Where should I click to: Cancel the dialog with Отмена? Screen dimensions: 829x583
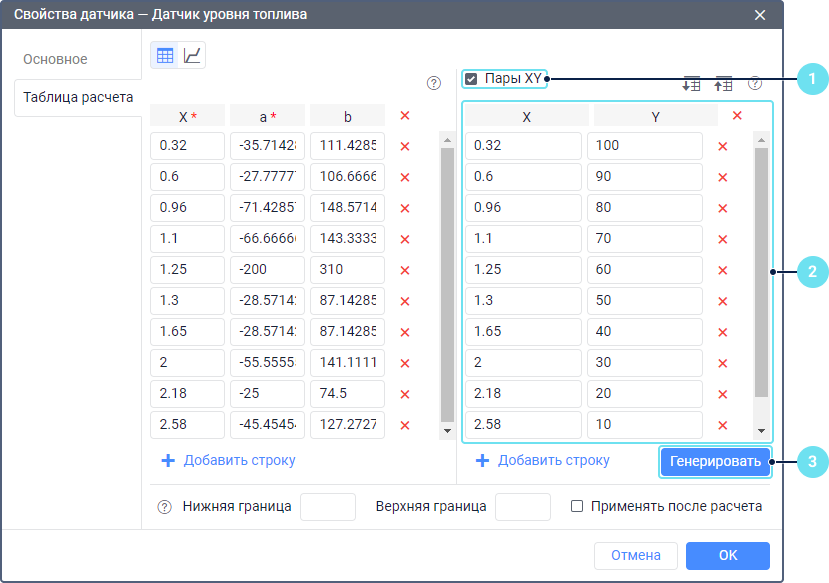636,555
